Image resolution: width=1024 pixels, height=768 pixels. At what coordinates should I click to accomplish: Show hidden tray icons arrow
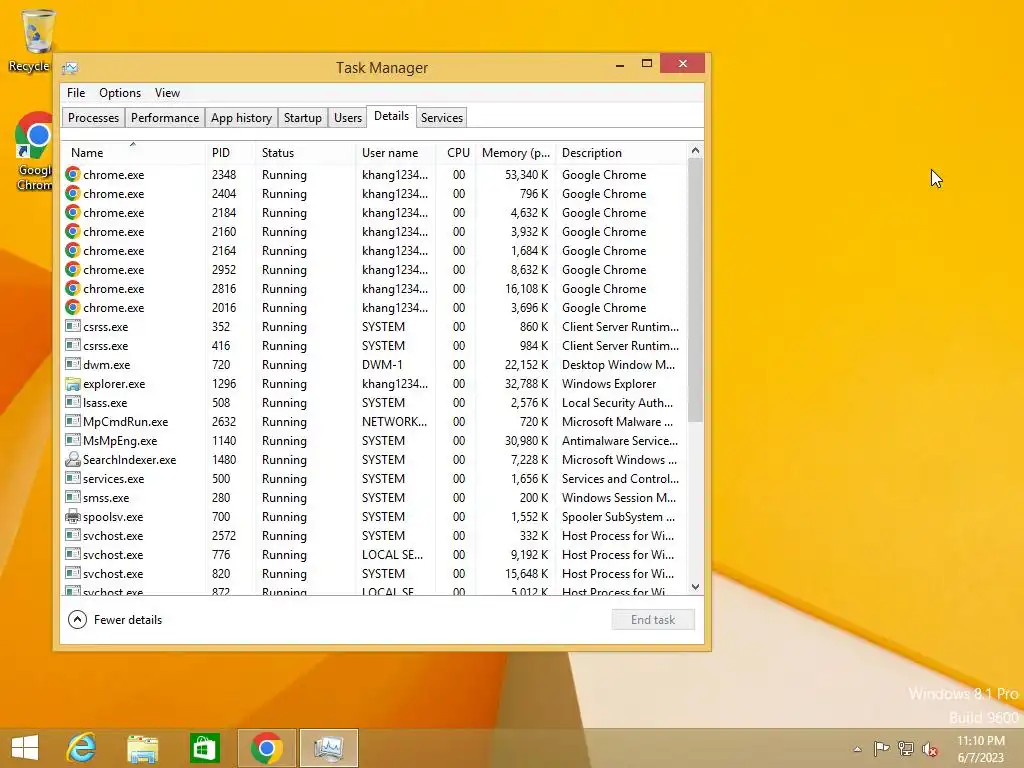(857, 749)
